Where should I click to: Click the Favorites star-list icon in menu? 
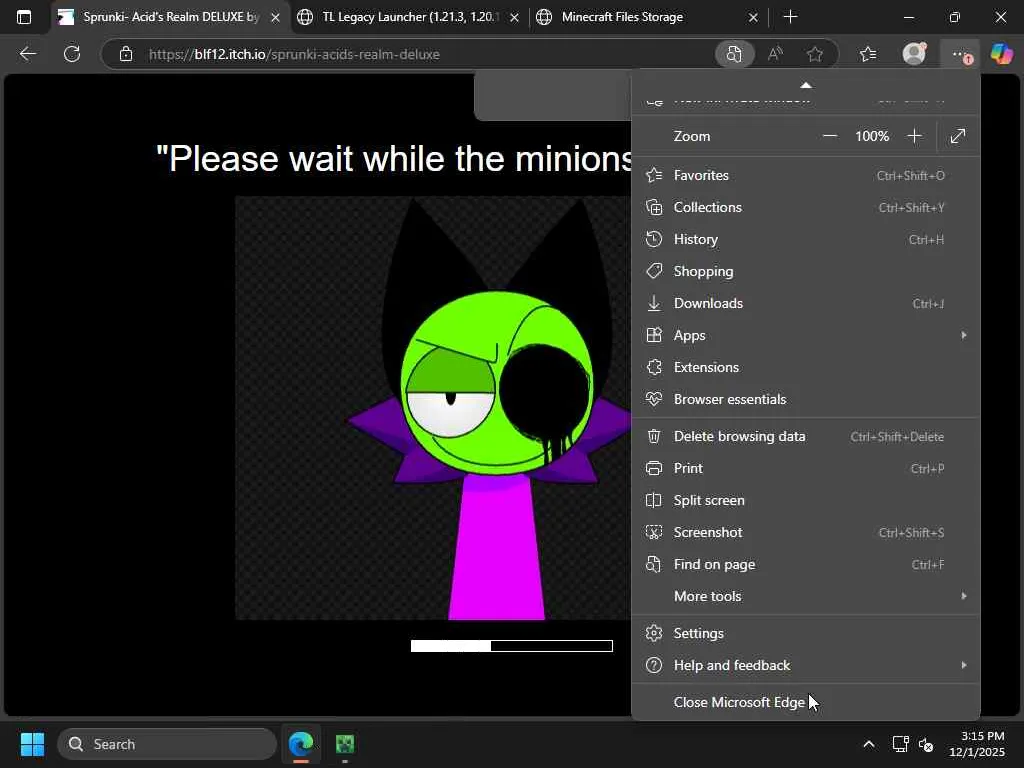pos(654,175)
